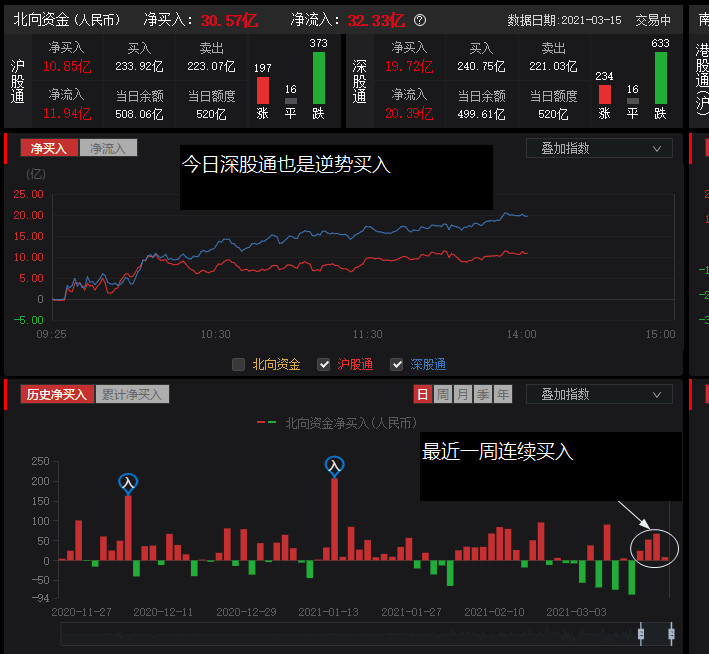Viewport: 709px width, 654px height.
Task: Click the left range slider handle
Action: point(641,633)
